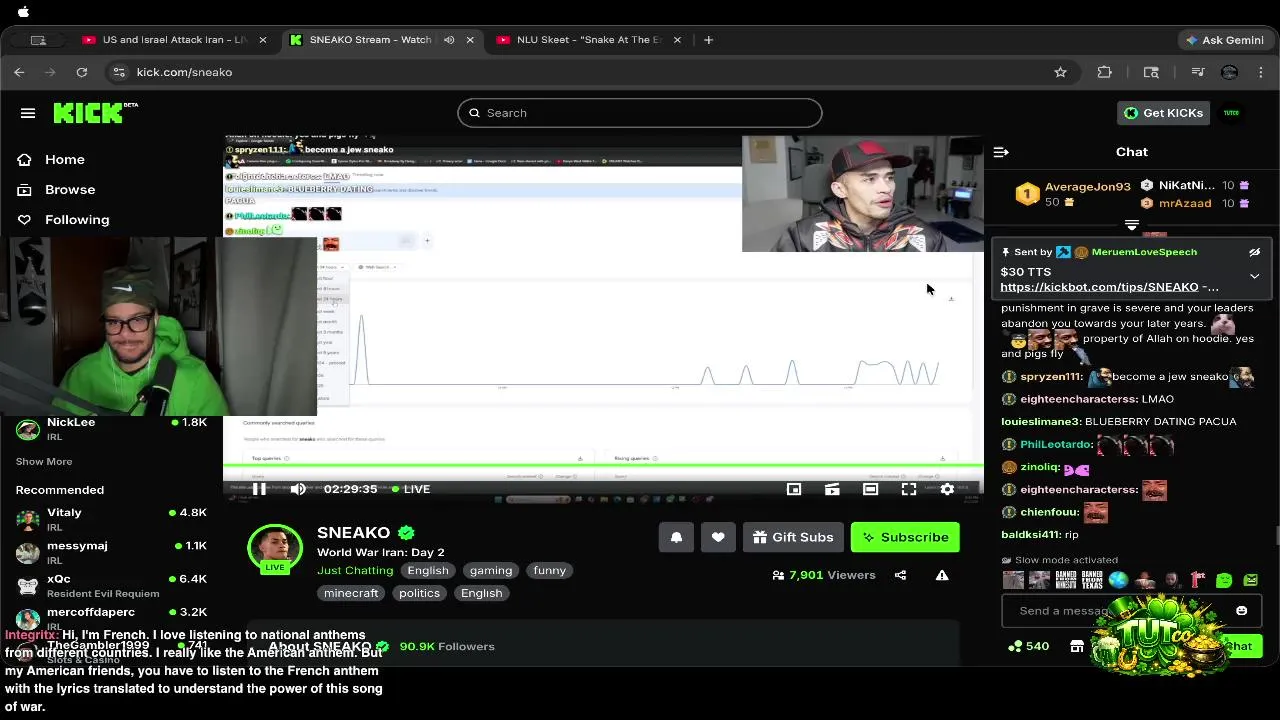Focus the Kick Search field
Screen dimensions: 1280x720
click(x=640, y=113)
